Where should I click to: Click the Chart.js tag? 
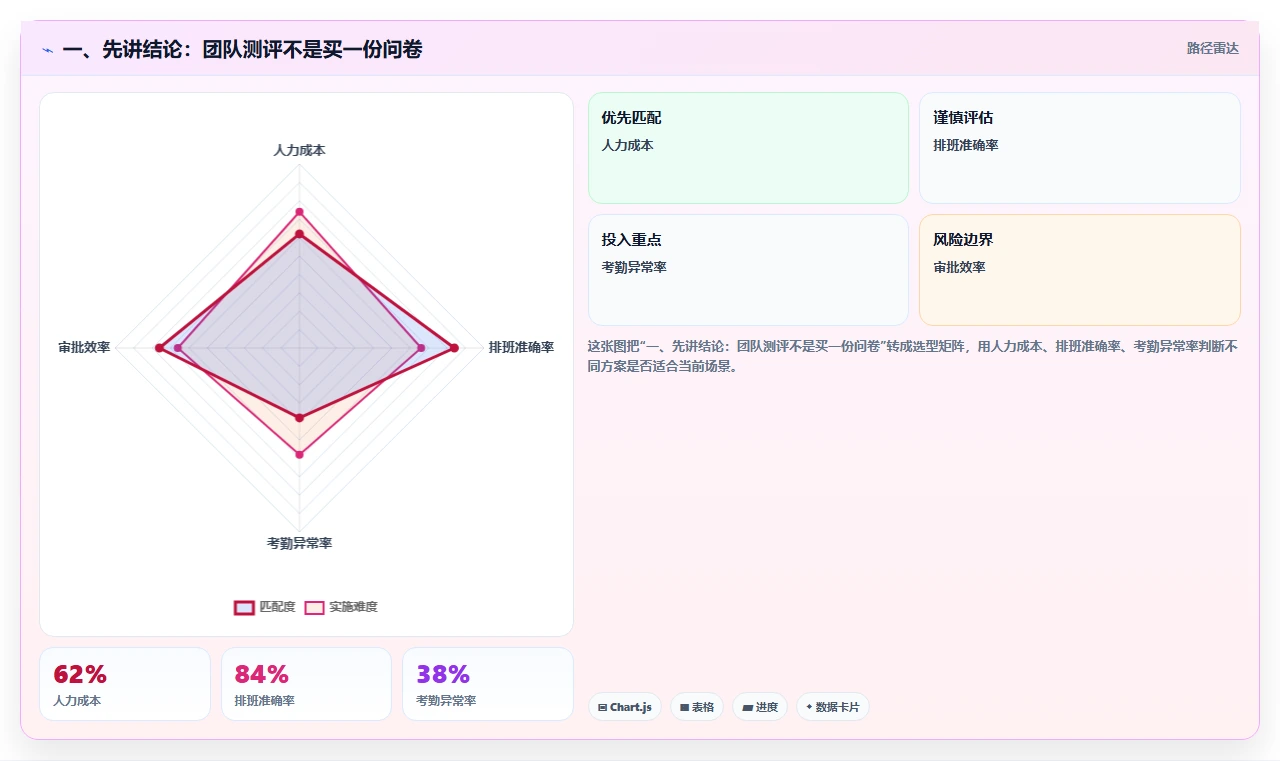pyautogui.click(x=625, y=707)
